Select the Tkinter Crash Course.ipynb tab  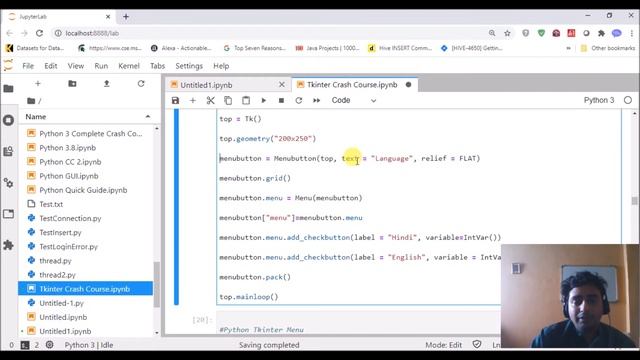coord(352,84)
